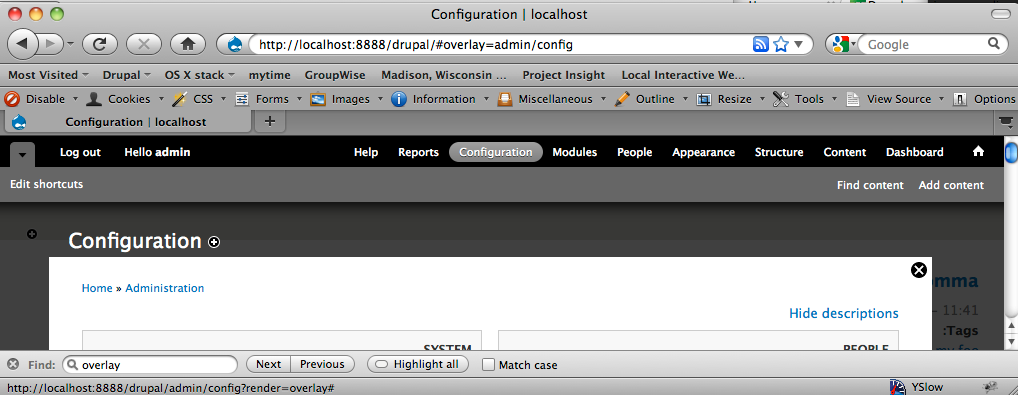Open Appearance in the Drupal toolbar
The image size is (1018, 395).
click(x=703, y=152)
